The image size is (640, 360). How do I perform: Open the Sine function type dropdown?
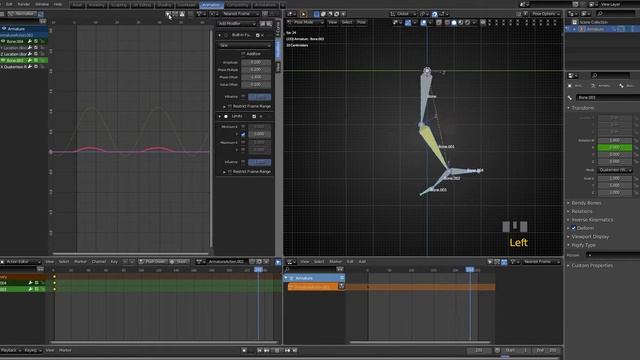[x=244, y=45]
